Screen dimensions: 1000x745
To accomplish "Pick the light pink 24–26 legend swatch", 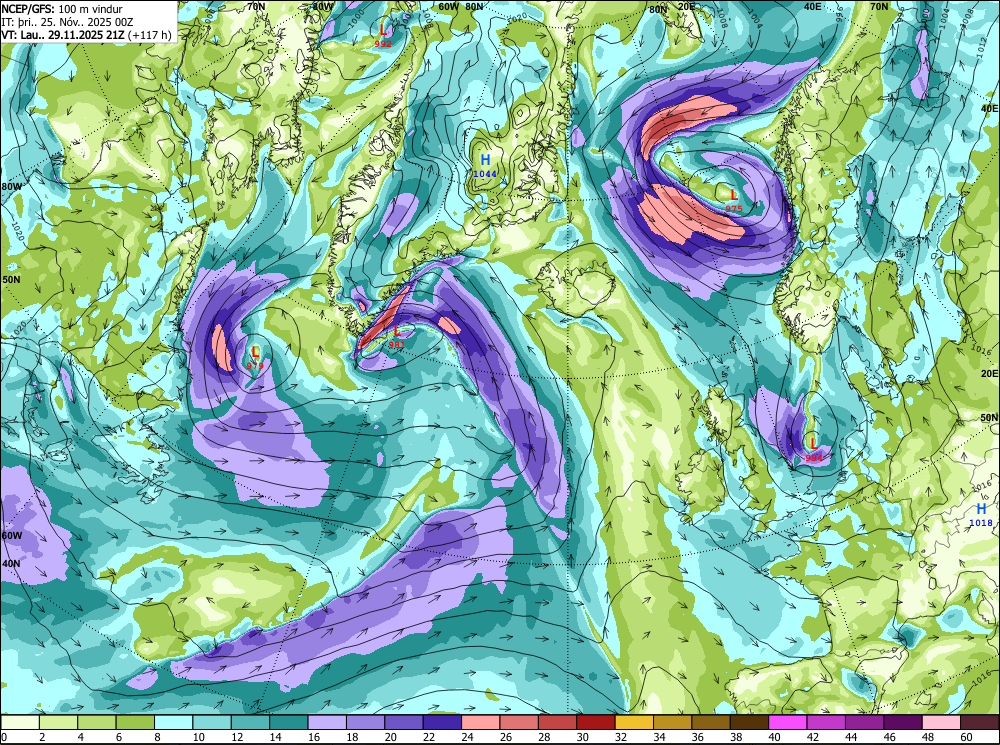I will pos(480,722).
